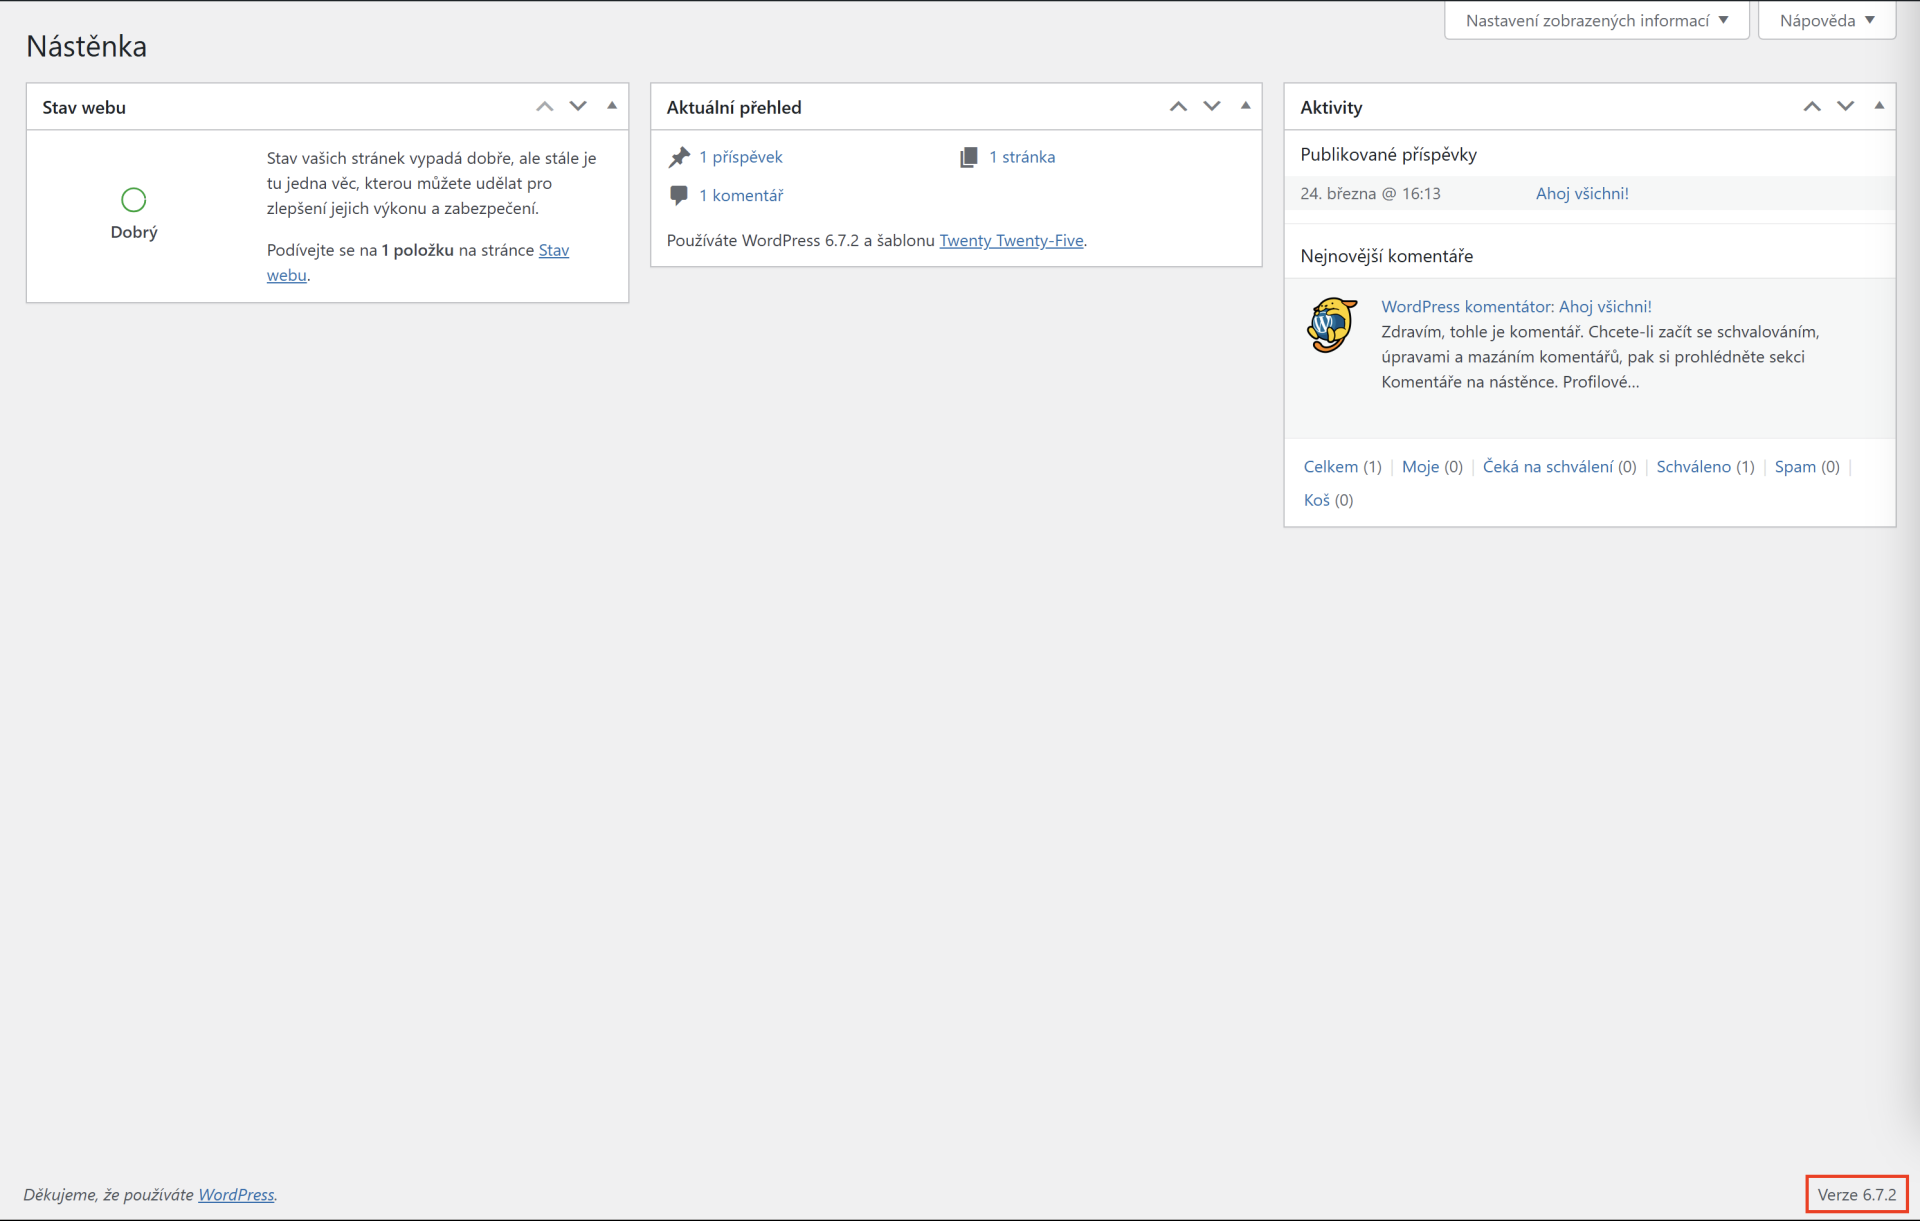Open the Nastavení zobrazených informací dropdown

[1596, 19]
